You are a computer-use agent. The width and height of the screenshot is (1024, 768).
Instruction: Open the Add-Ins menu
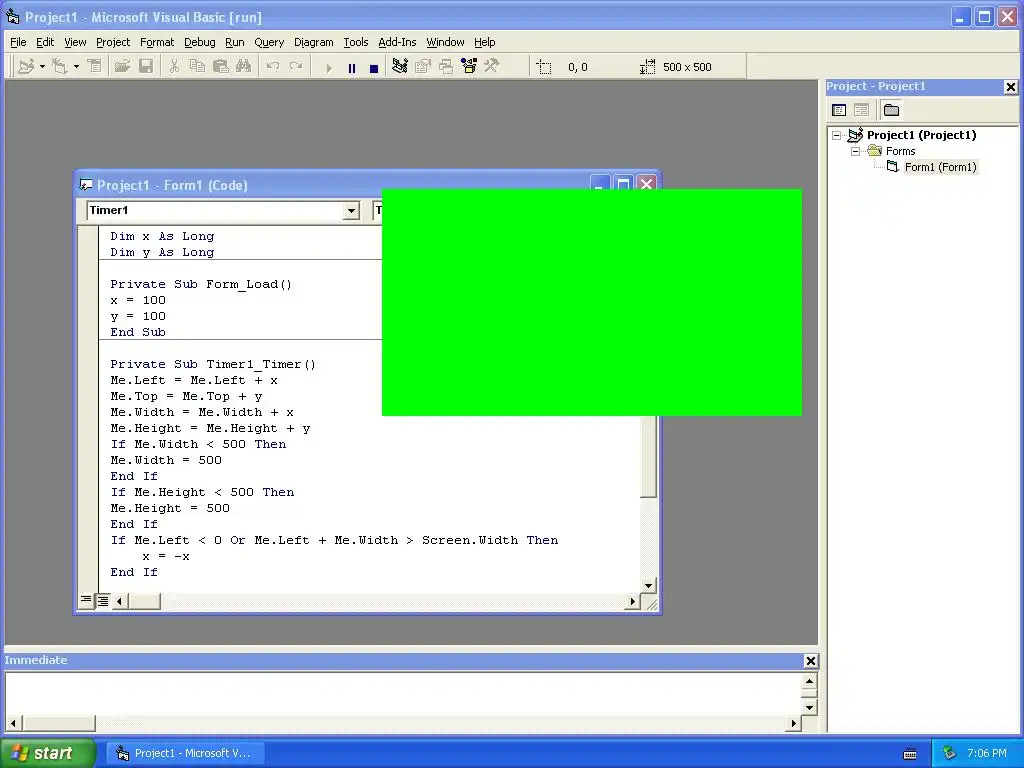(397, 42)
